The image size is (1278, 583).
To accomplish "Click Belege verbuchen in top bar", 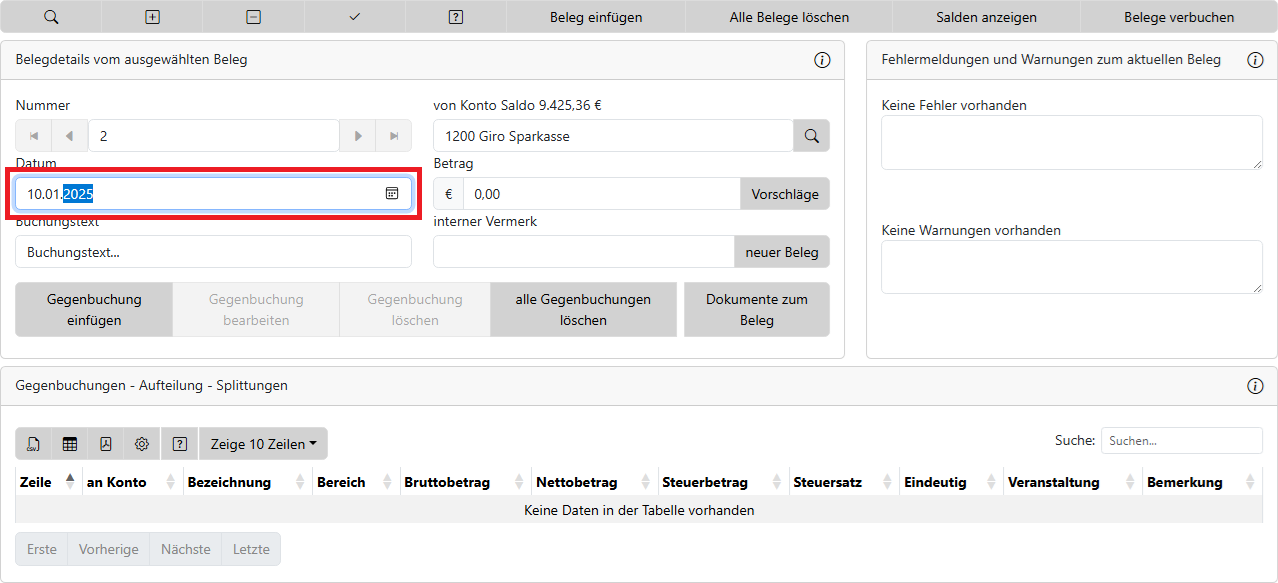I will point(1178,17).
